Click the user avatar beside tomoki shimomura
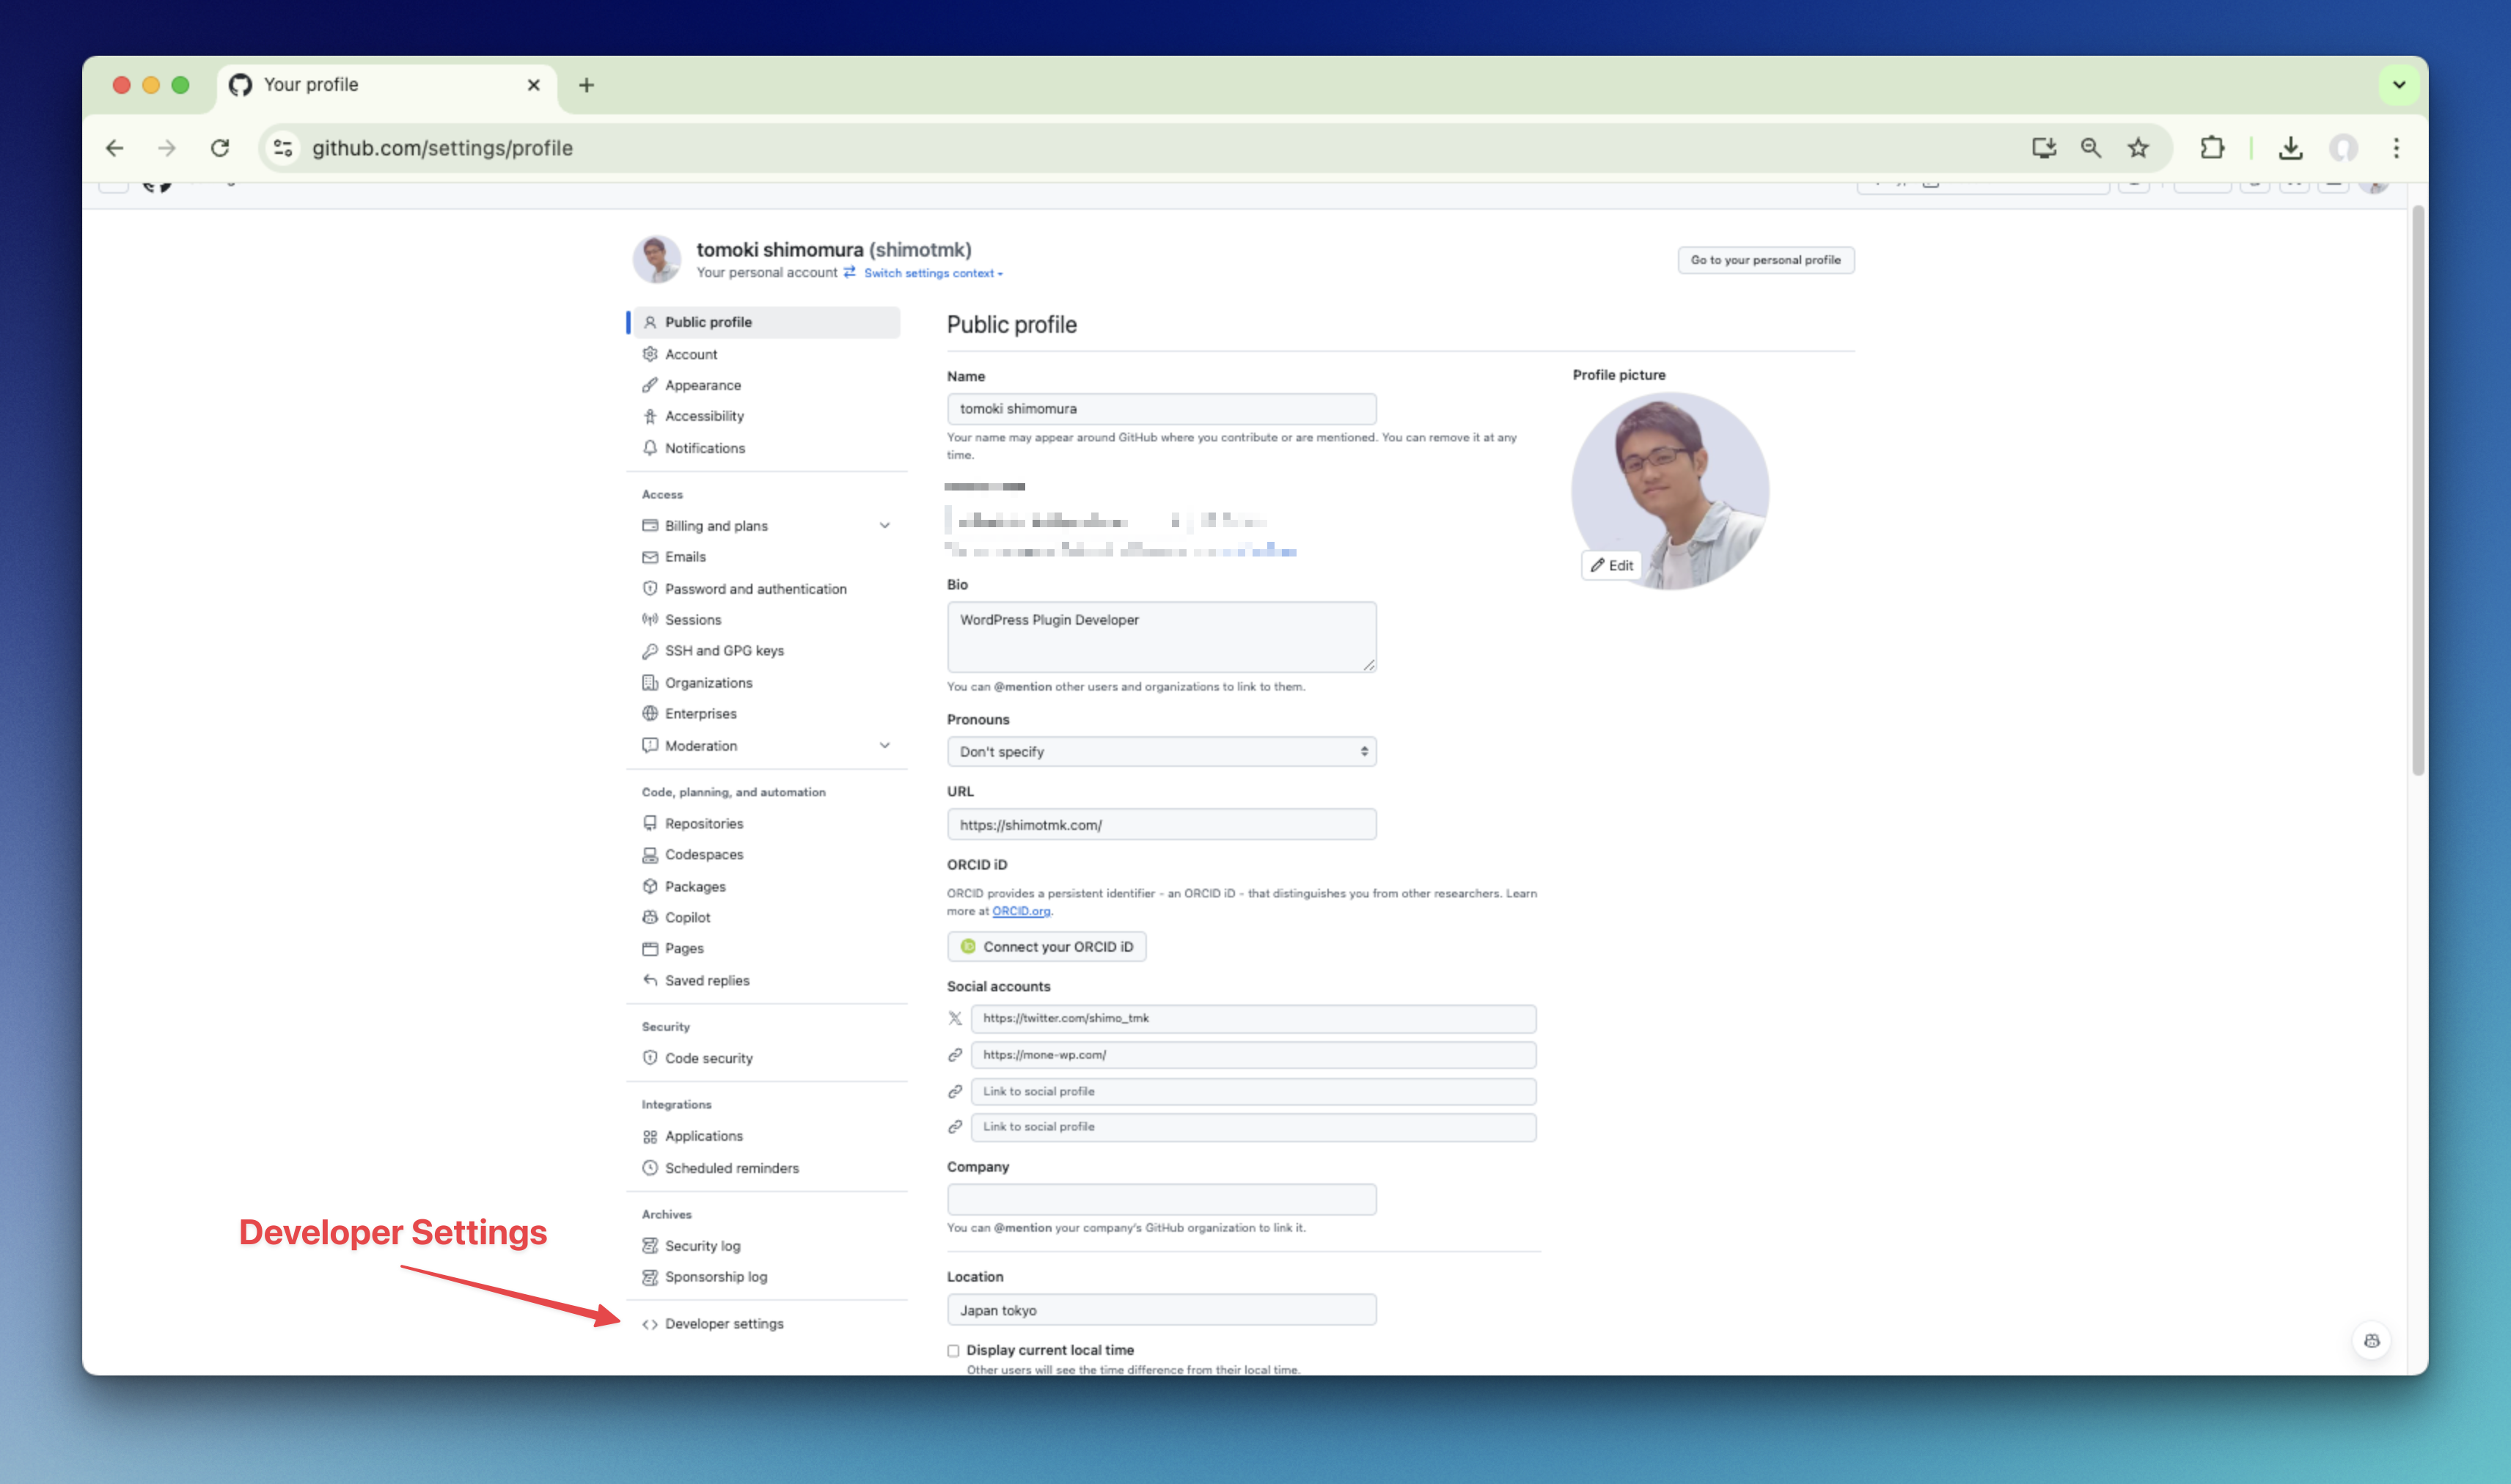Screen dimensions: 2511x1484 [656, 260]
